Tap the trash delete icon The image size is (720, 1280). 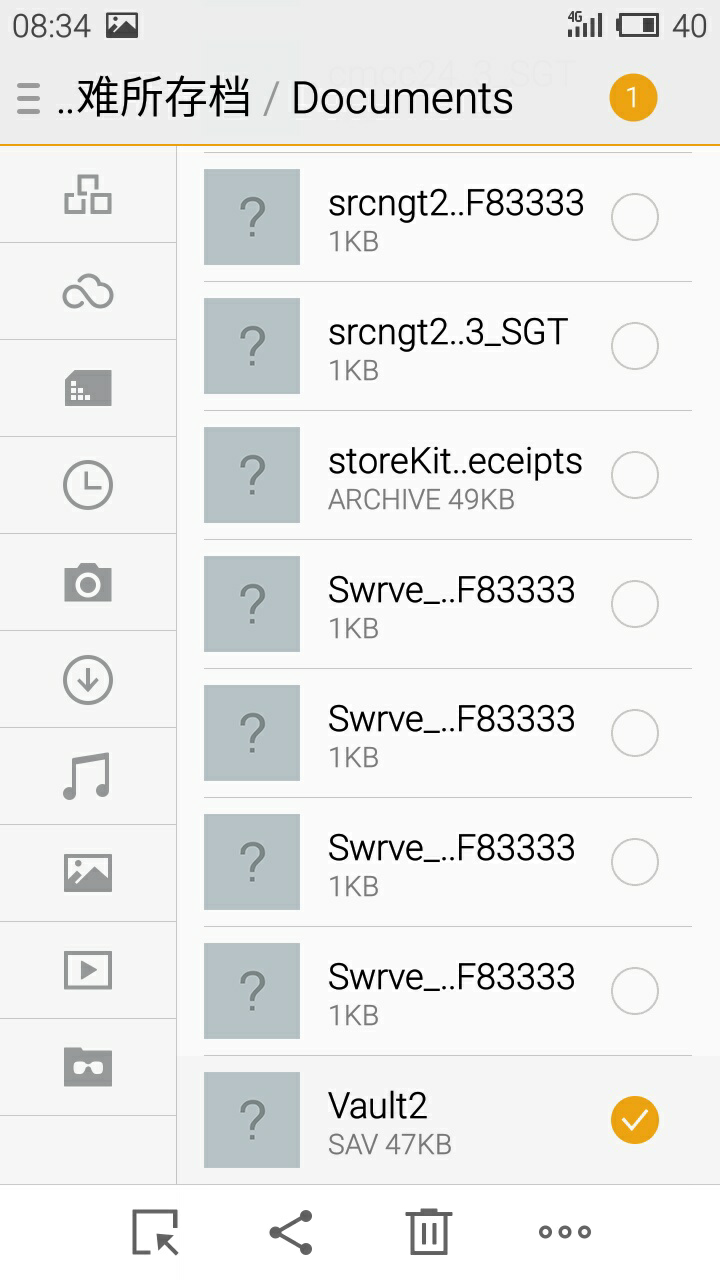tap(428, 1231)
